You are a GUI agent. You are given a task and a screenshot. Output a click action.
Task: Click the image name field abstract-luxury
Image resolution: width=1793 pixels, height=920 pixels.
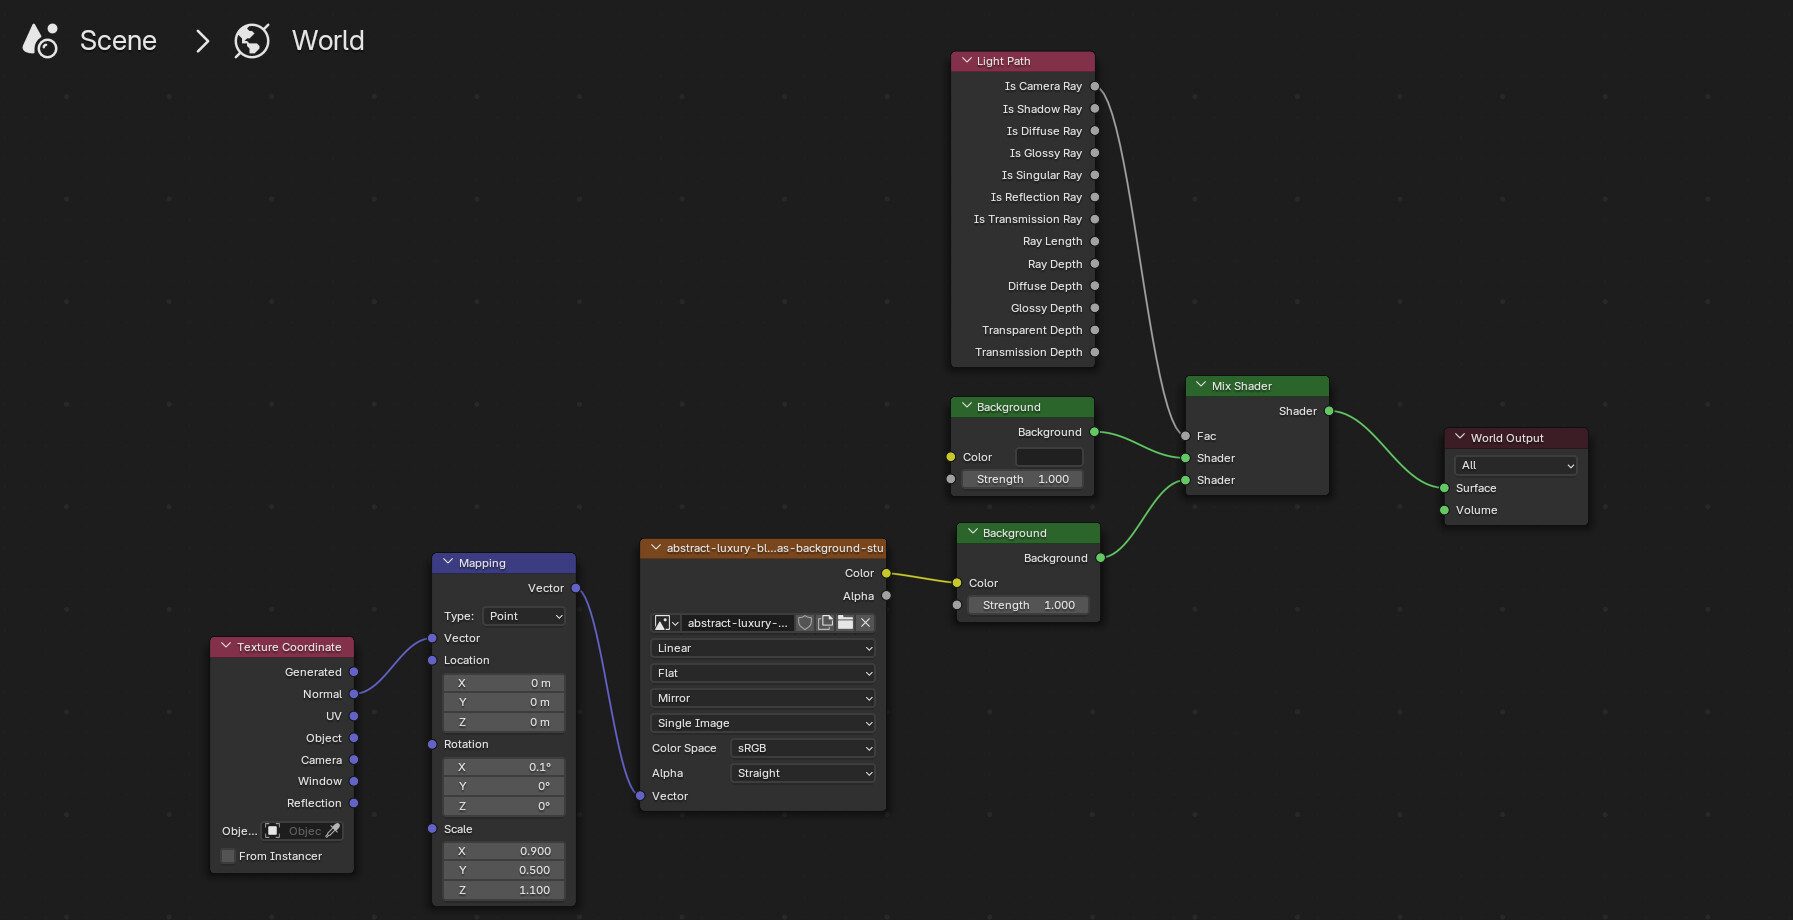pyautogui.click(x=738, y=623)
